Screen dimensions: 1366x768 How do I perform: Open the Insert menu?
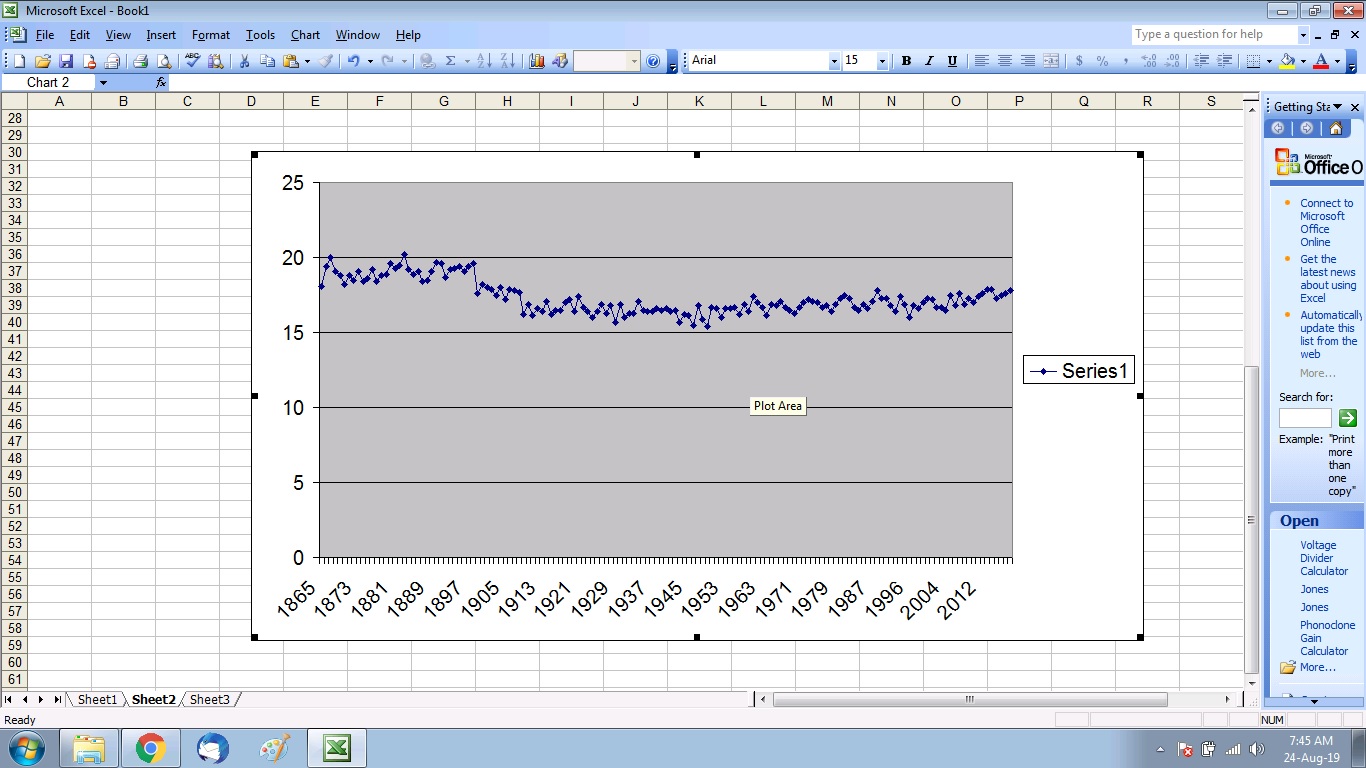point(161,35)
